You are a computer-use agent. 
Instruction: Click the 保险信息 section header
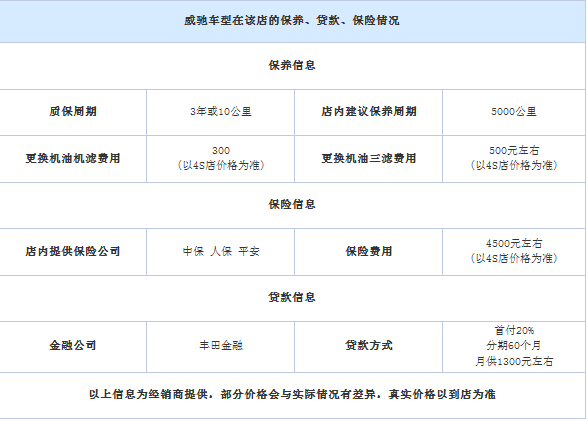coord(292,204)
